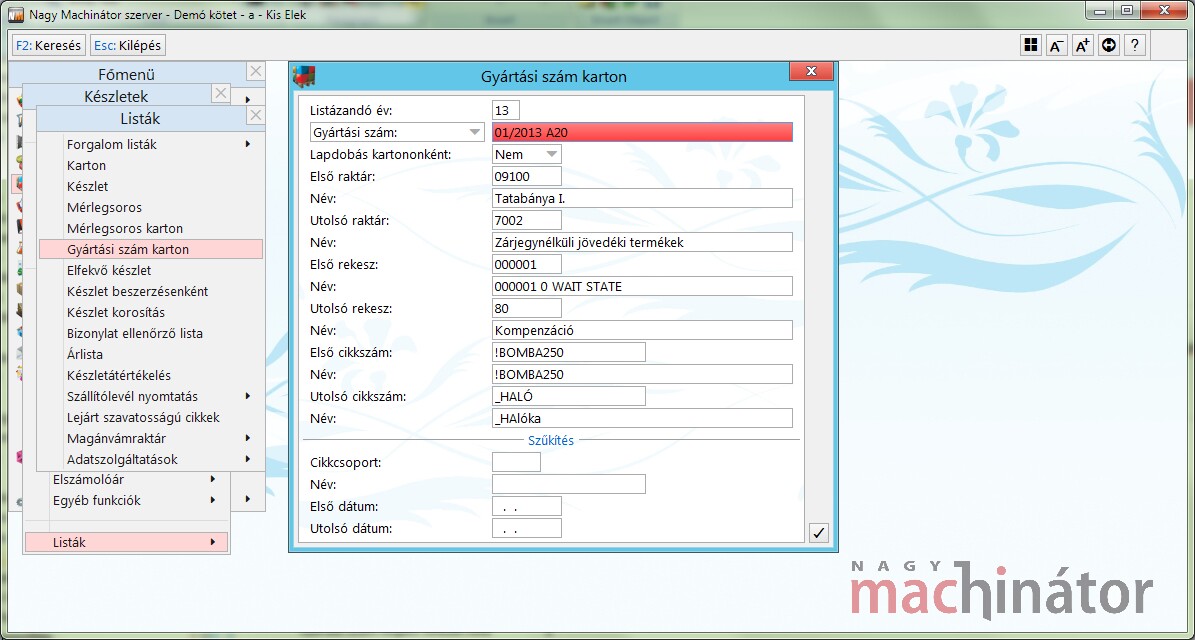Click the Szűkítés section label

coord(551,440)
